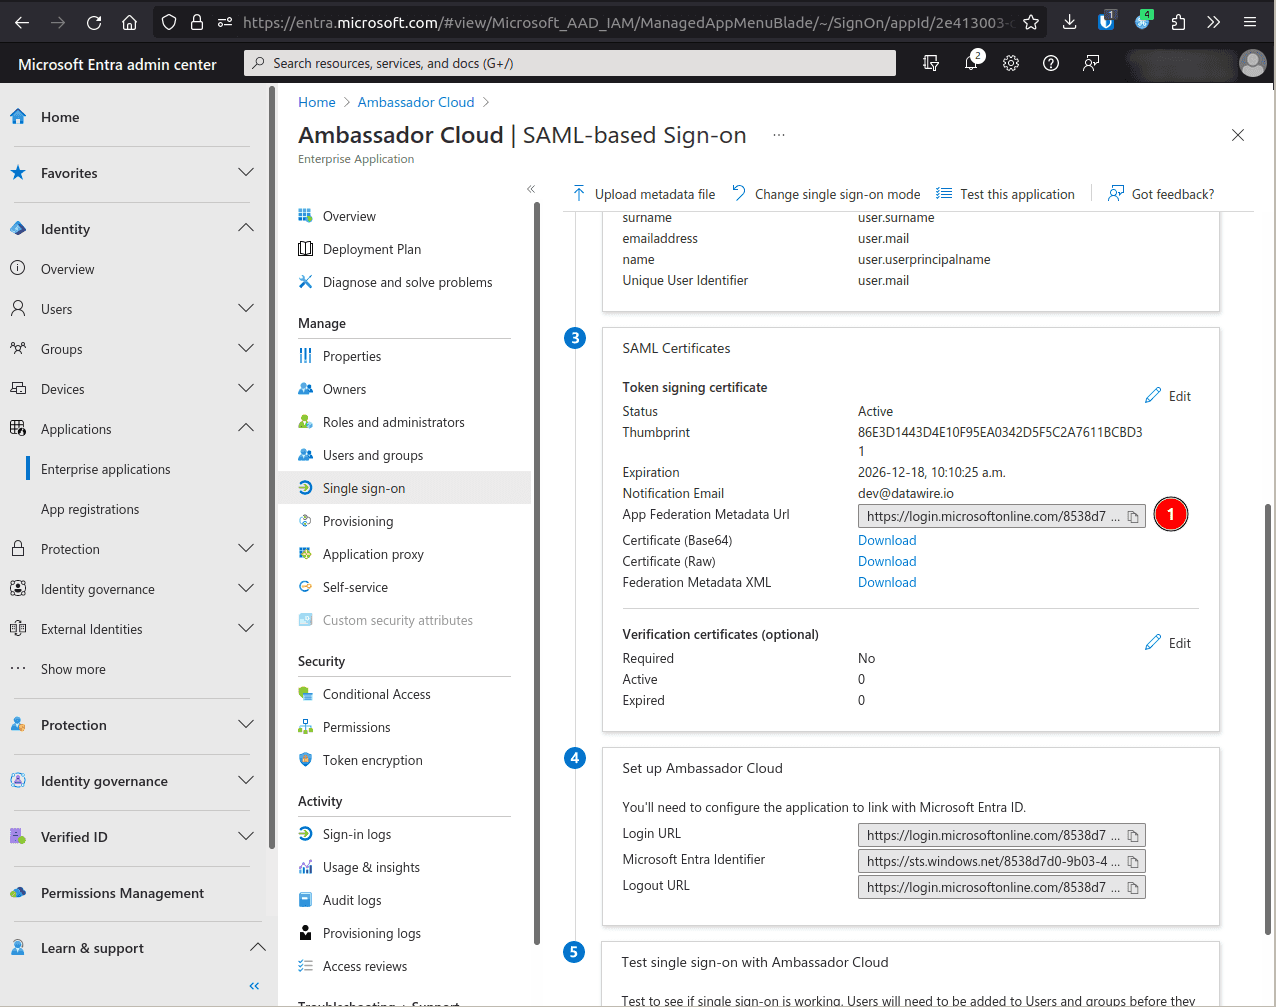1276x1007 pixels.
Task: Click Test this application
Action: (x=1005, y=194)
